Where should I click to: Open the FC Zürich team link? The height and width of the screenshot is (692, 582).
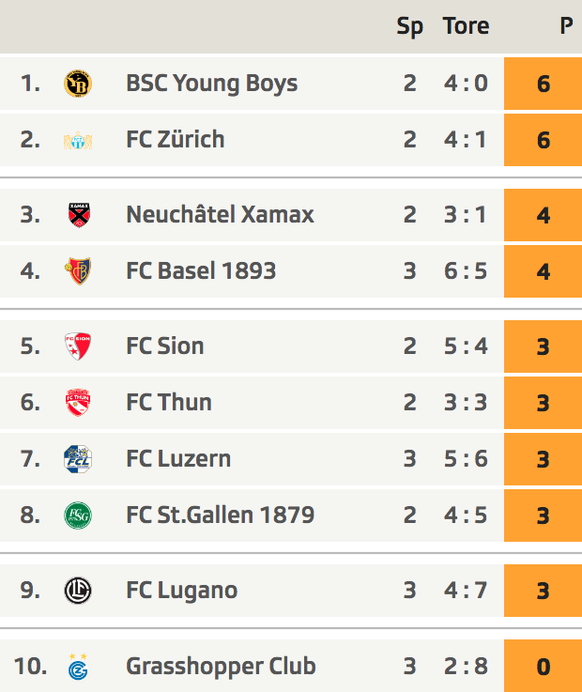click(x=175, y=139)
